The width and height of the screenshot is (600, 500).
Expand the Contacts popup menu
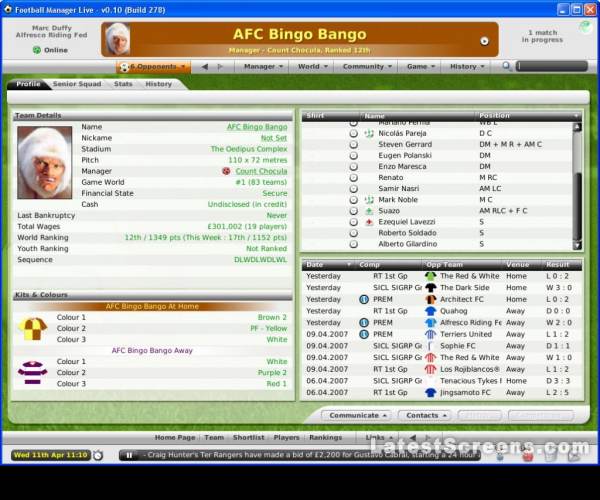pyautogui.click(x=426, y=415)
